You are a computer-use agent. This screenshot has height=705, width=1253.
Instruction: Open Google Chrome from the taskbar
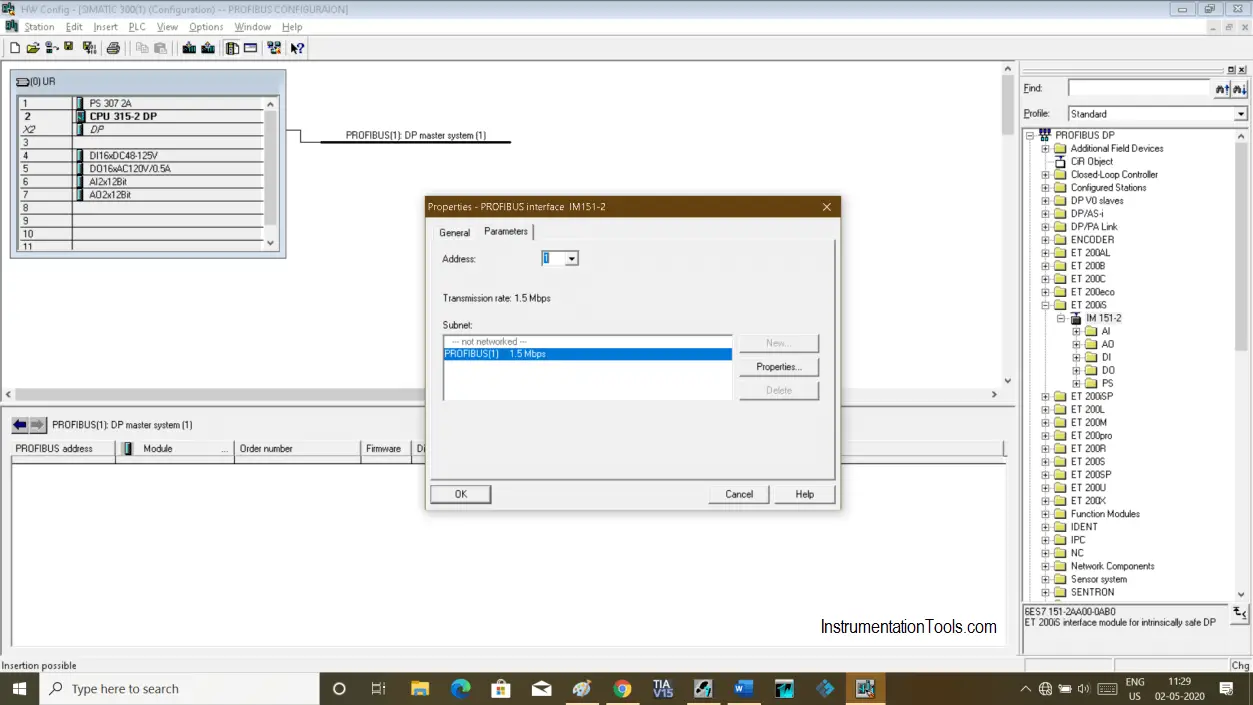622,688
